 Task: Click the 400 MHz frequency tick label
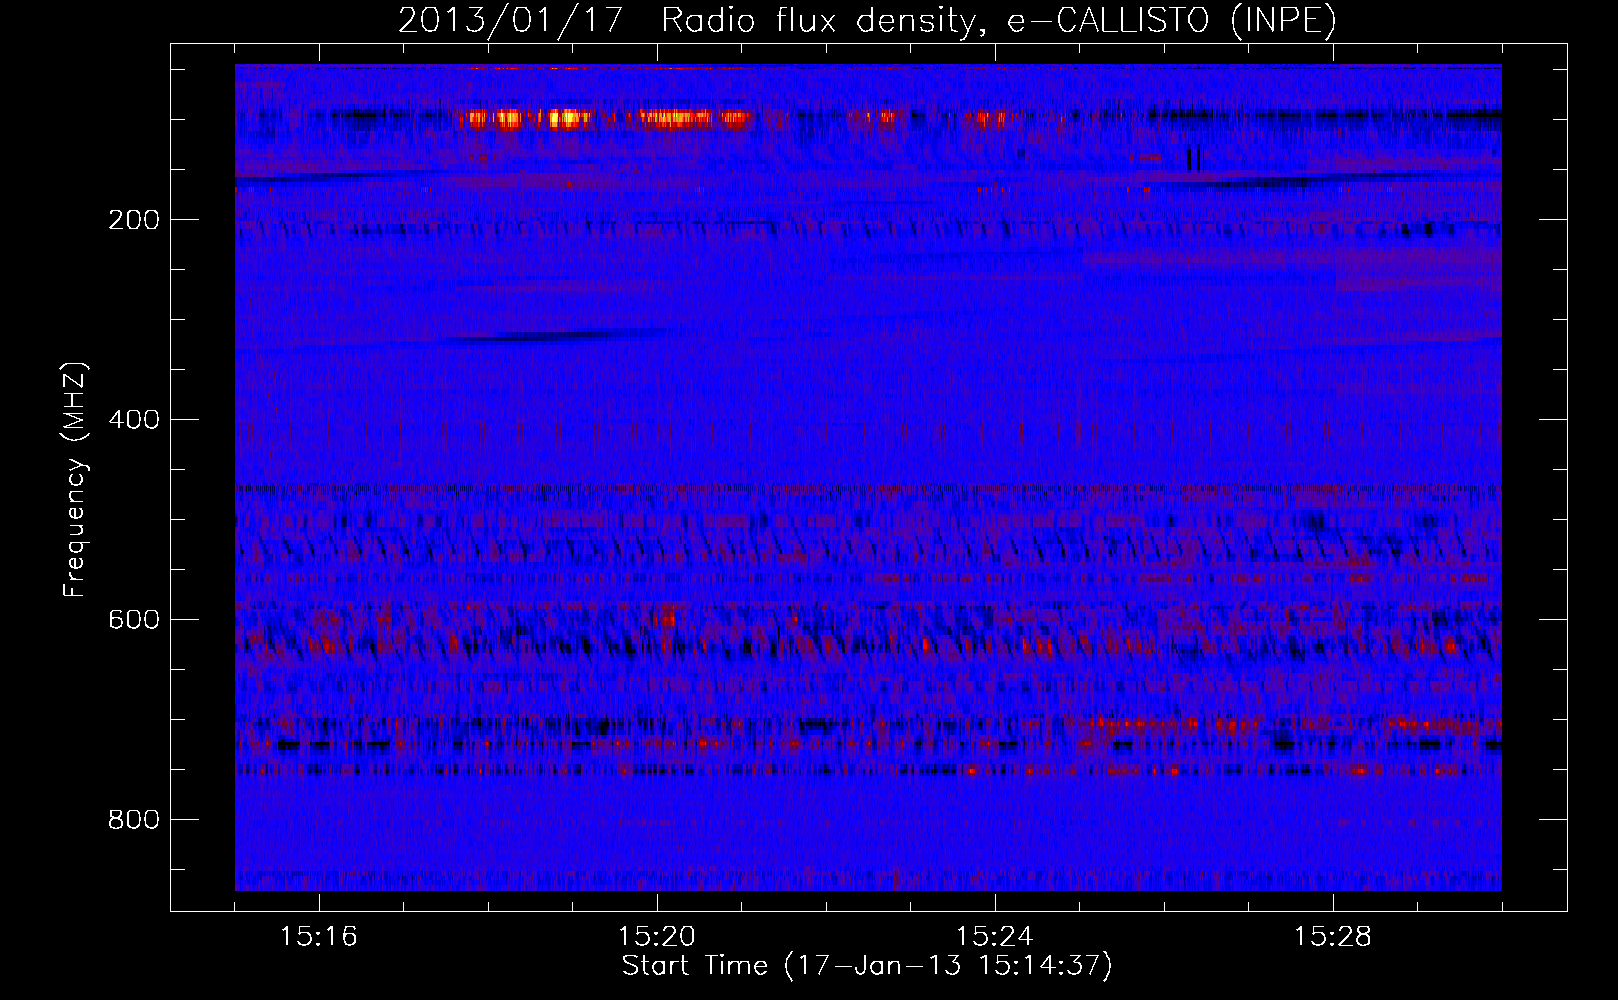[134, 420]
